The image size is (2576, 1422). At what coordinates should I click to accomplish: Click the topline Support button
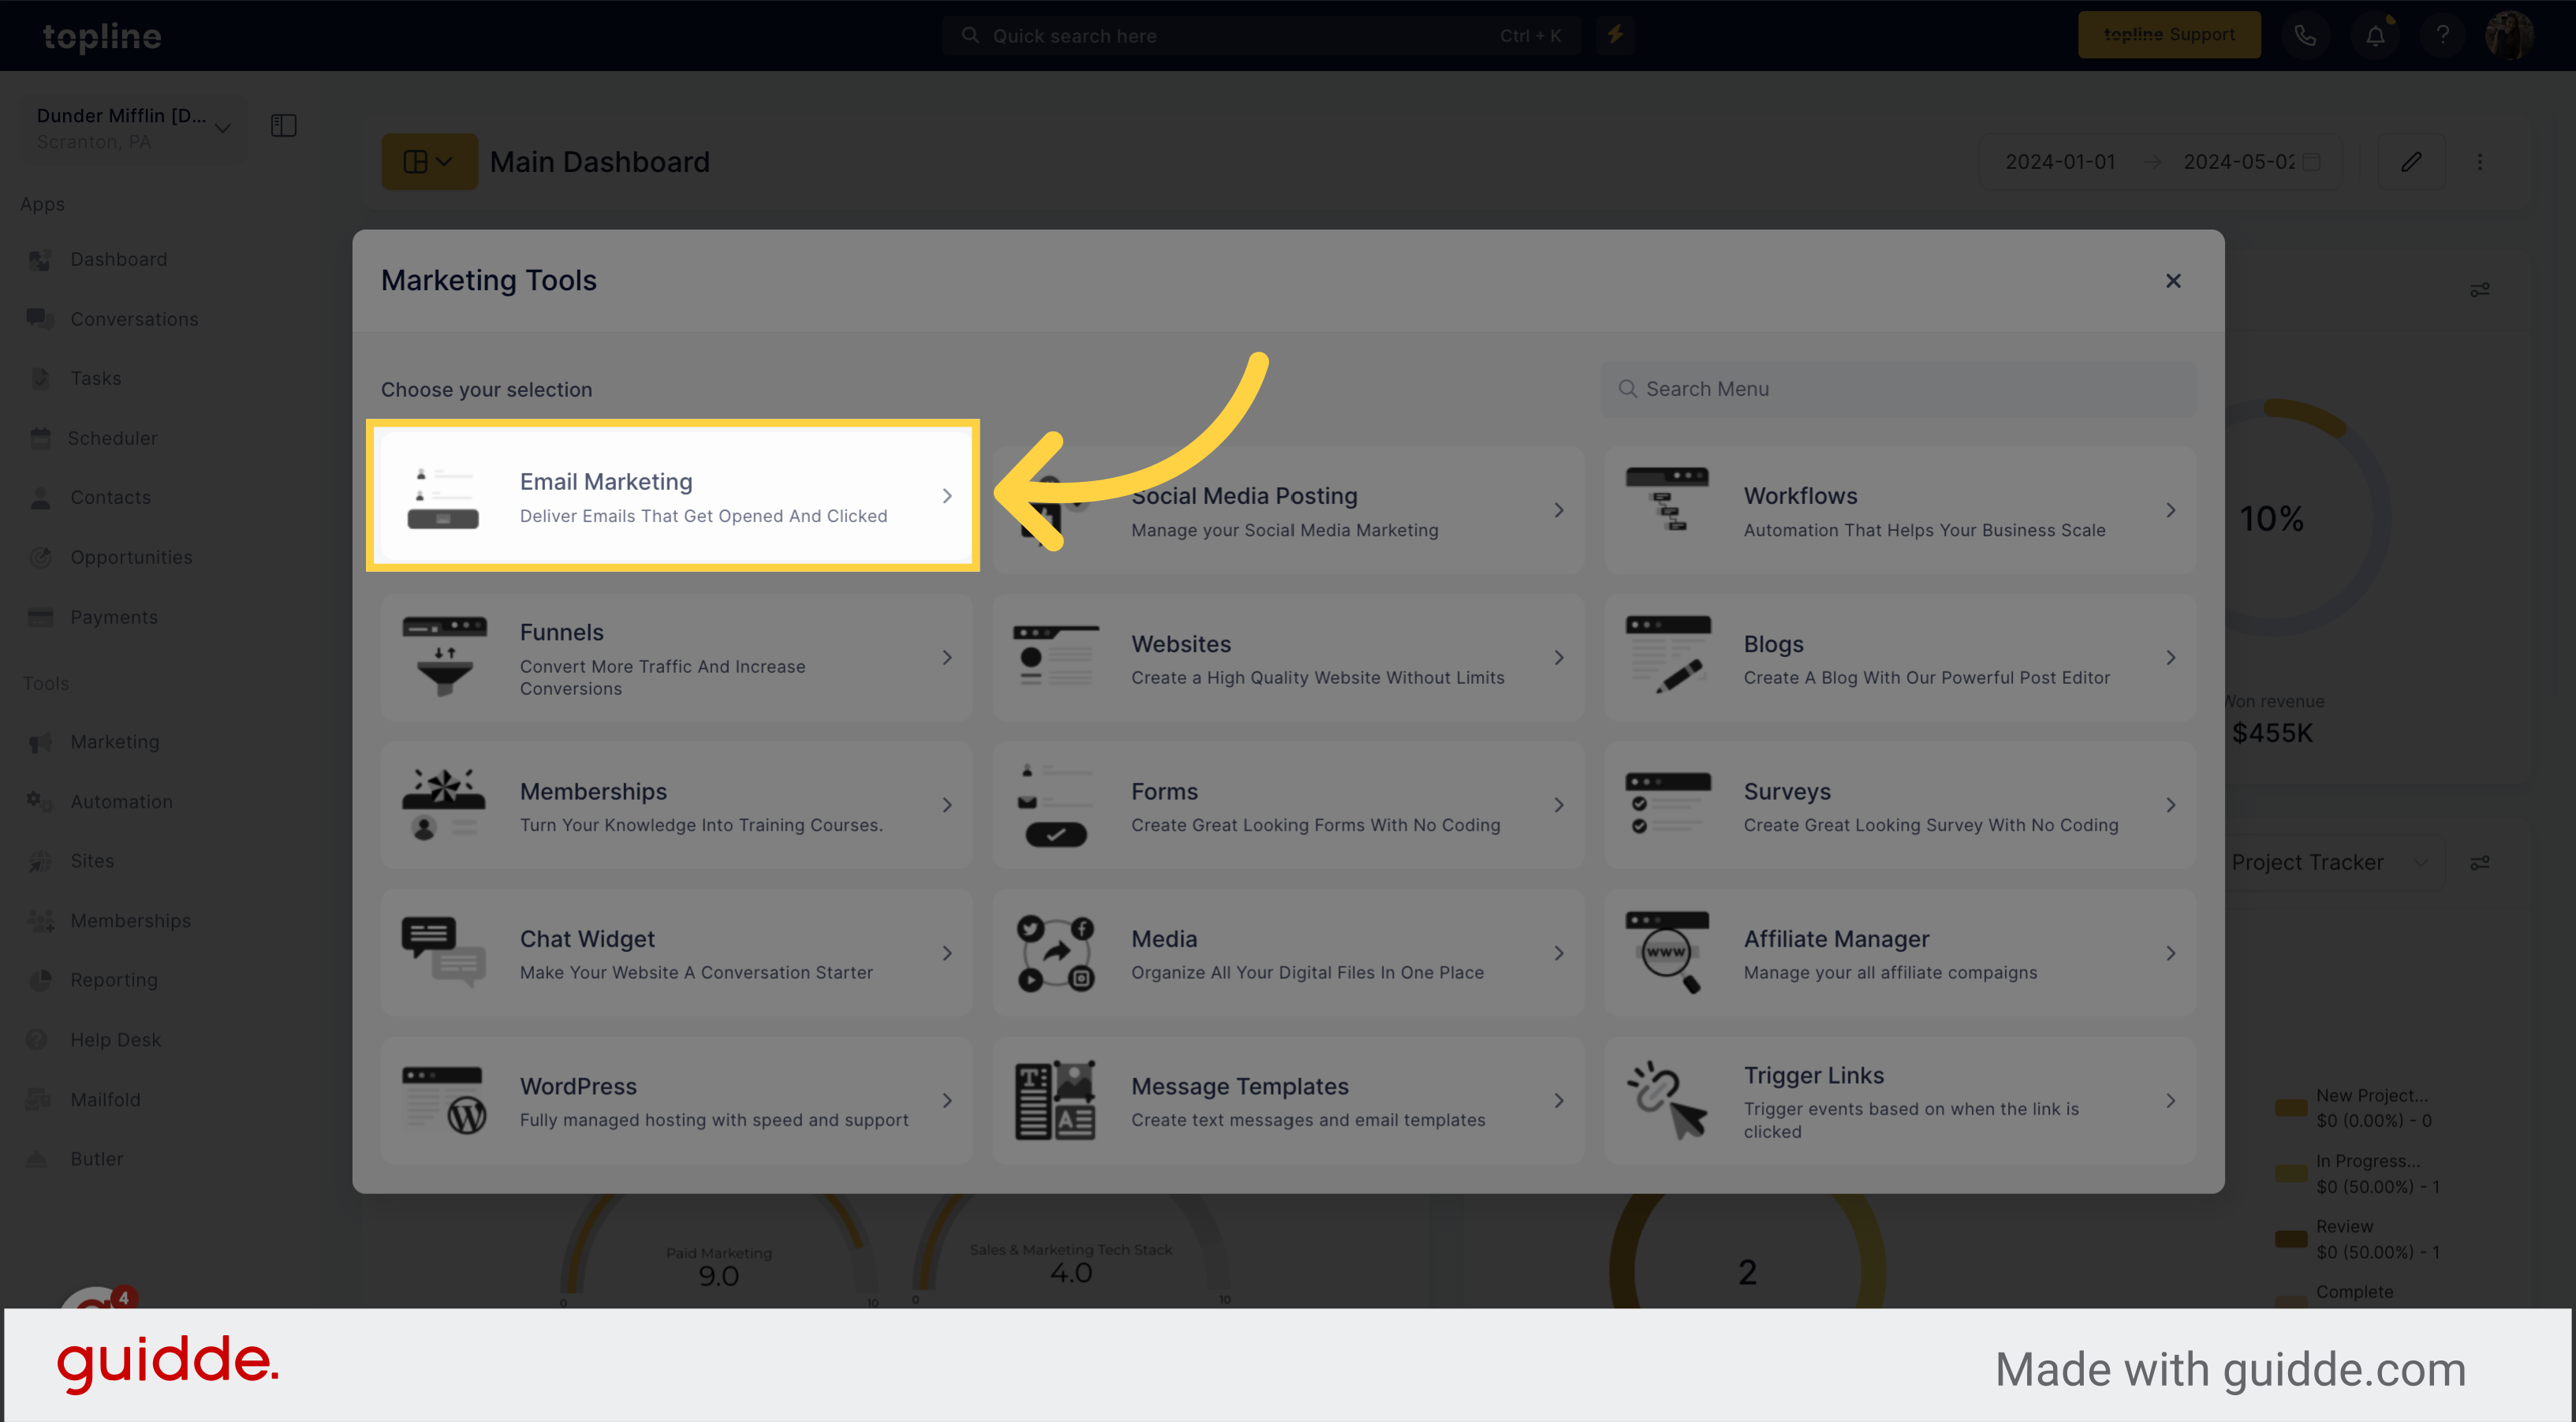pyautogui.click(x=2168, y=35)
